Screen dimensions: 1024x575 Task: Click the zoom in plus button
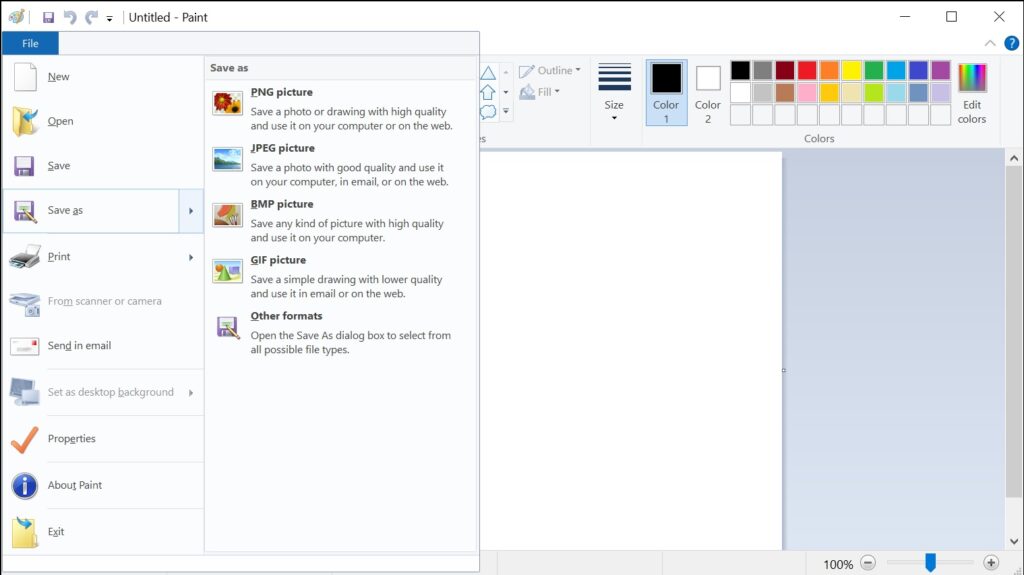[991, 563]
